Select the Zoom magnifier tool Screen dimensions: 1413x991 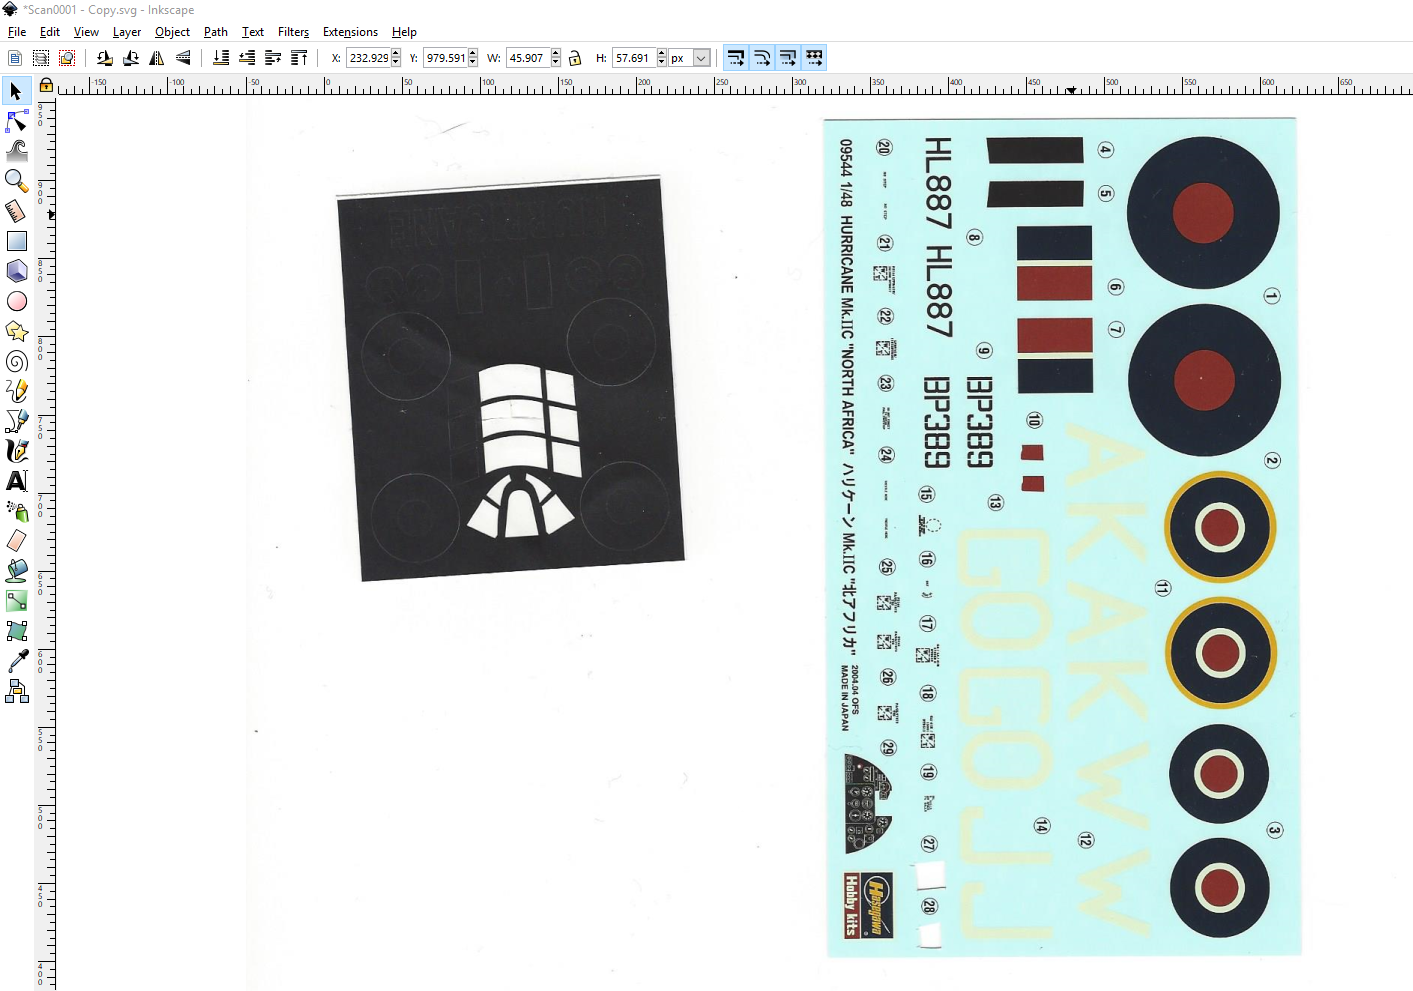[16, 181]
